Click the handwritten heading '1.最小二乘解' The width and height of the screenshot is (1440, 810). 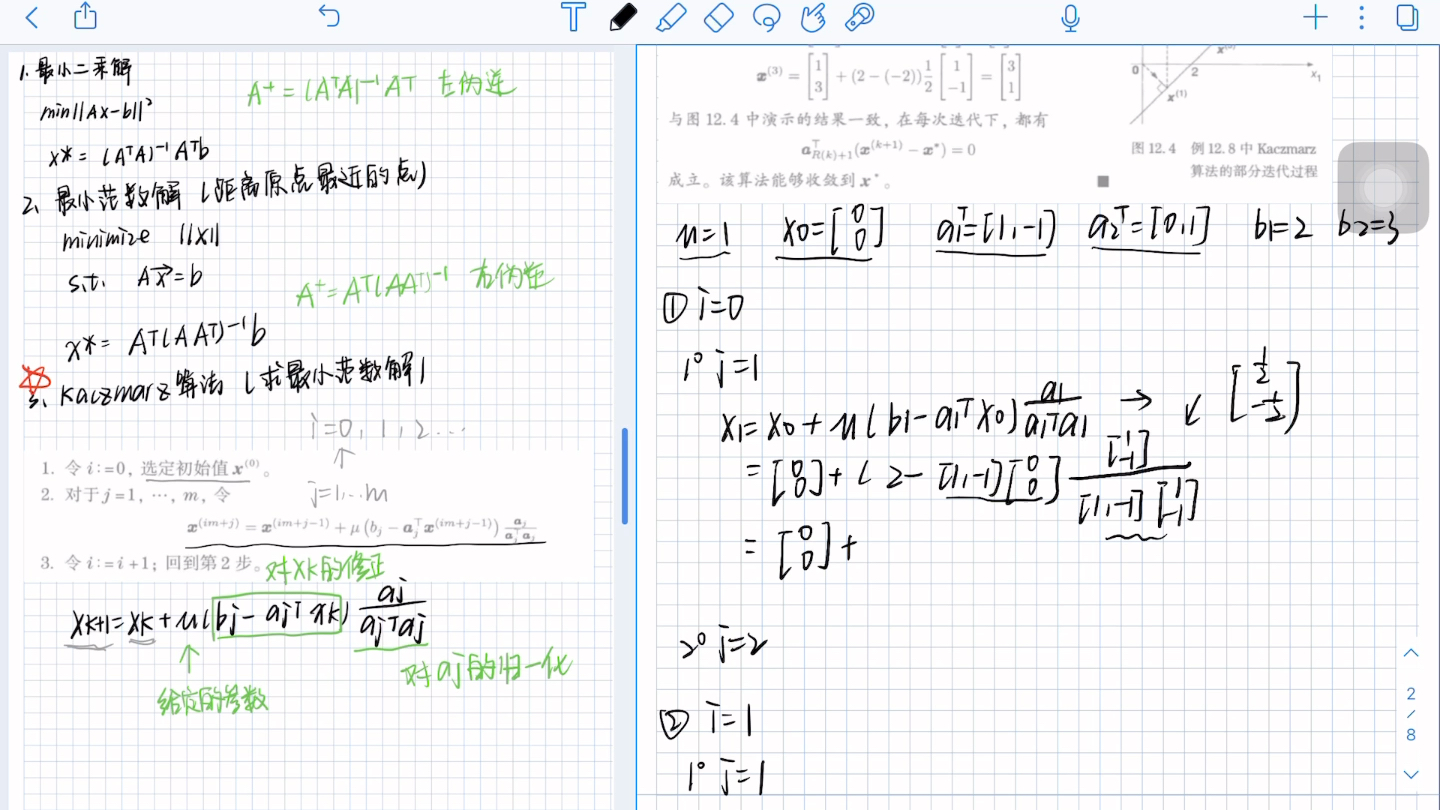(76, 70)
